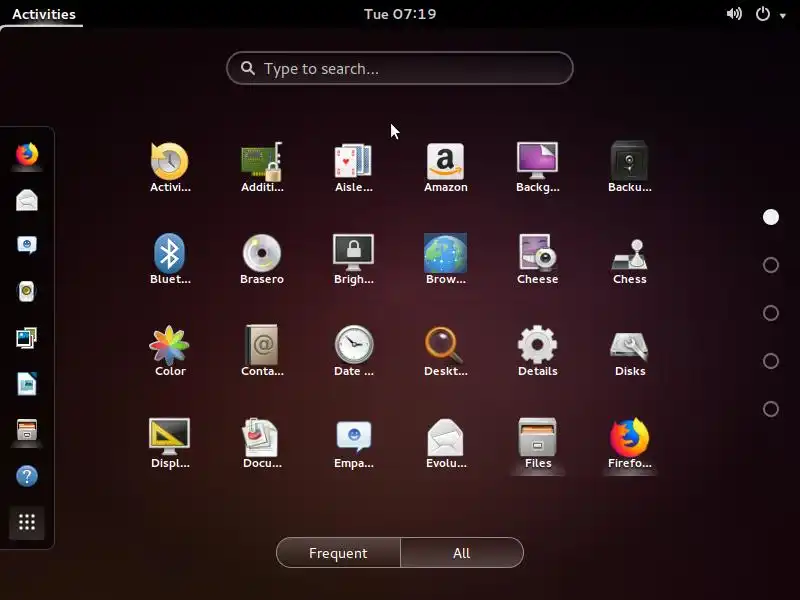
Task: Launch Evolution mail app in grid
Action: coord(445,443)
